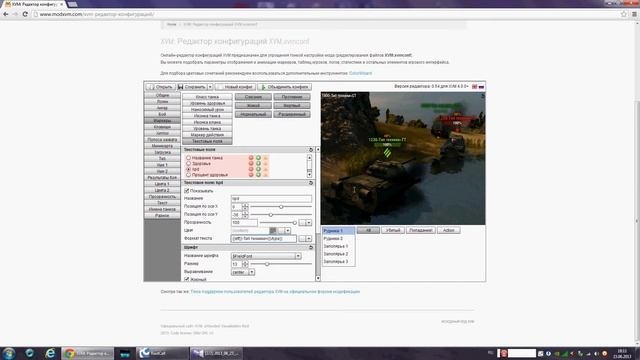
Task: Click green icon on Название танка row
Action: tap(258, 158)
